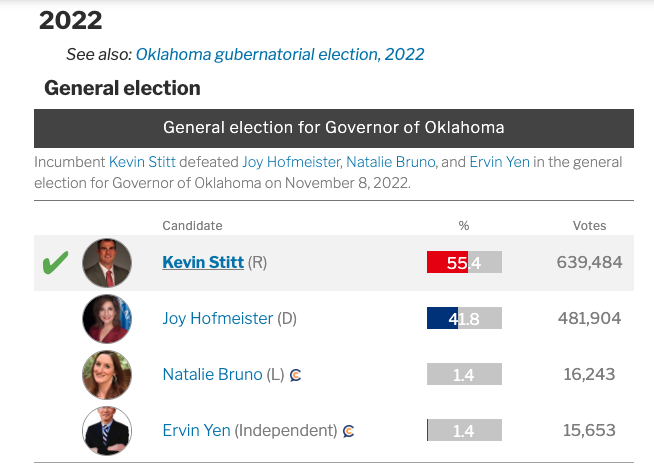Follow the Joy Hofmeister link in the summary sentence
654x464 pixels.
coord(290,162)
